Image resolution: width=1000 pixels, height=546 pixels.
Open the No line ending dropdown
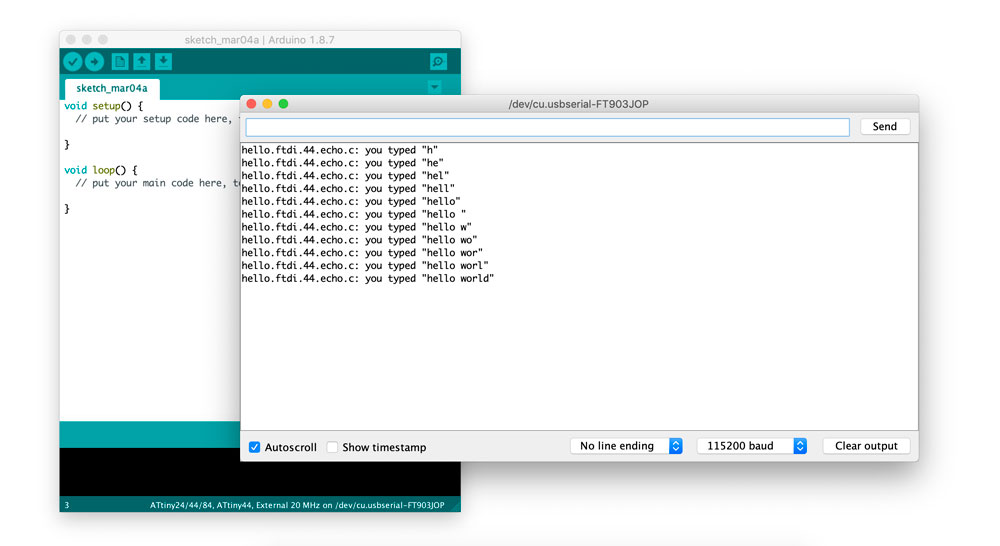coord(626,446)
